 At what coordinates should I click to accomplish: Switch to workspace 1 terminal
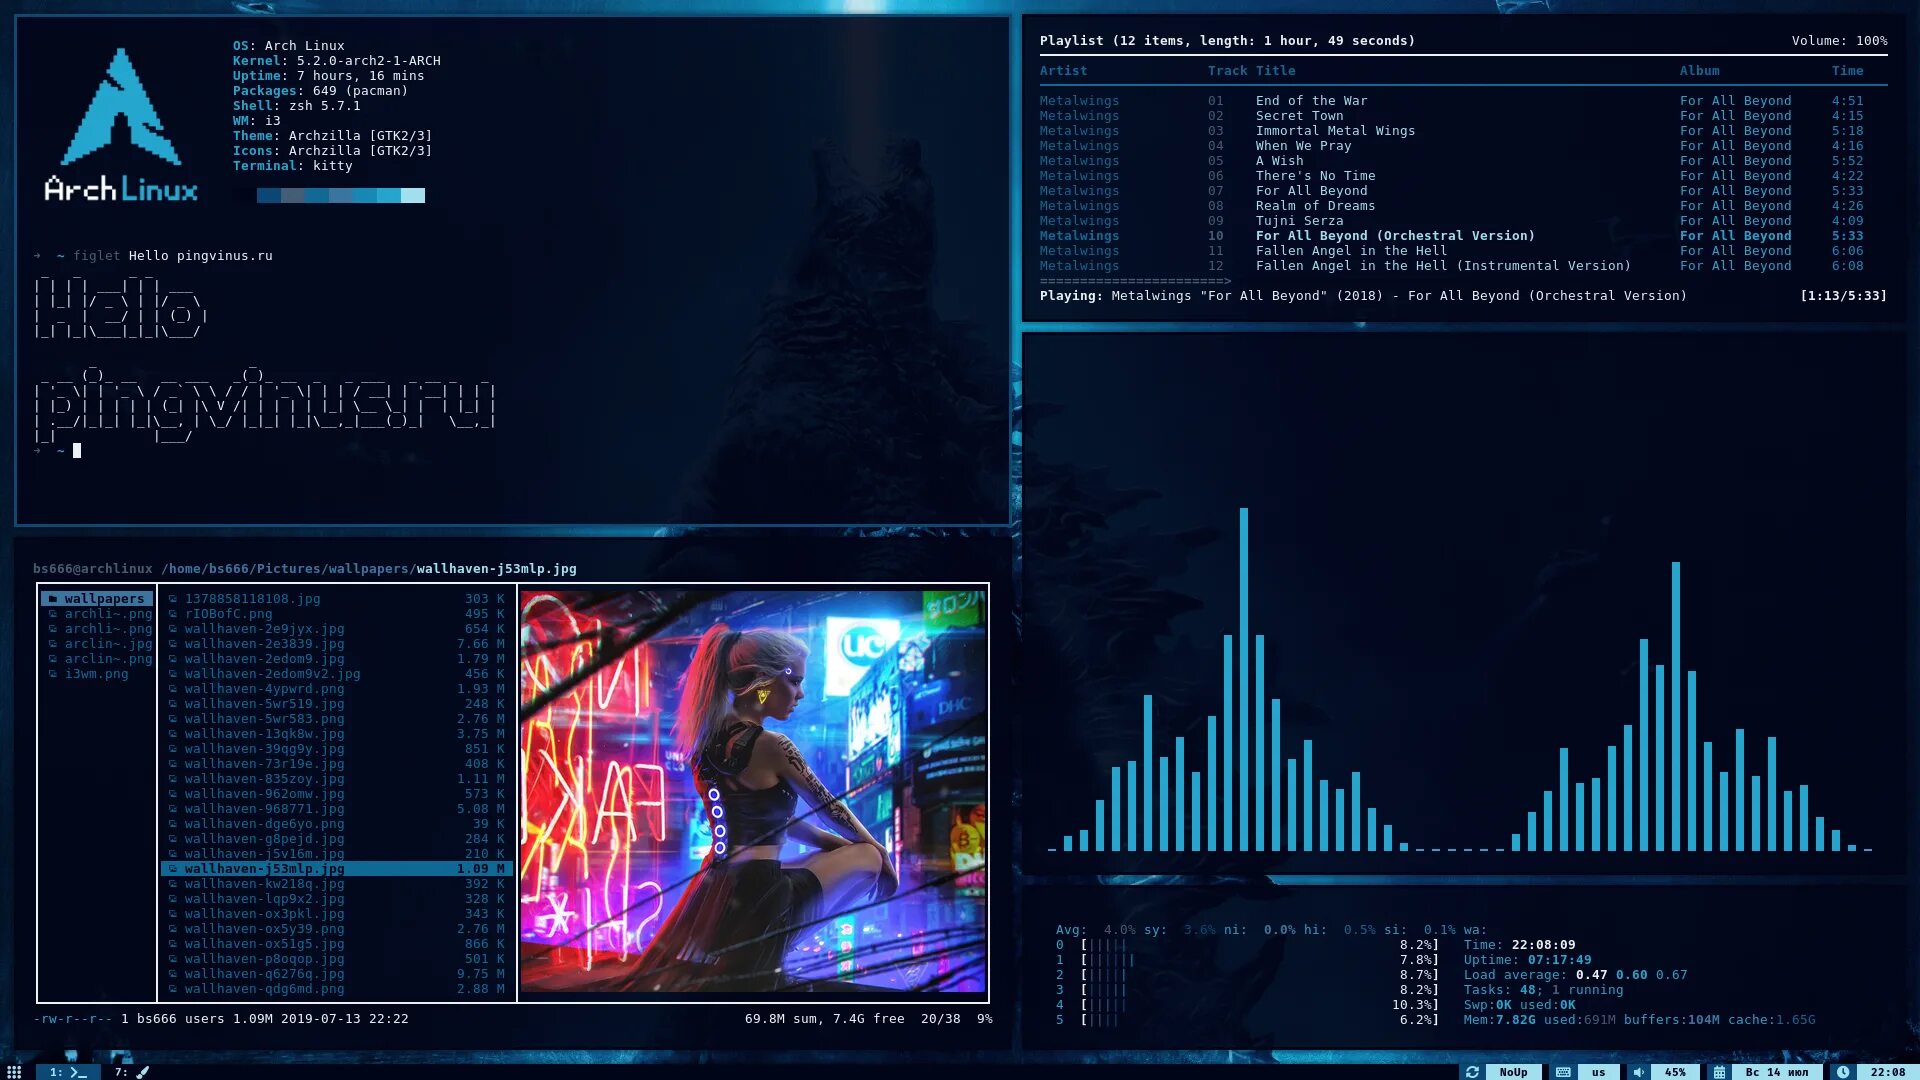pyautogui.click(x=68, y=1071)
